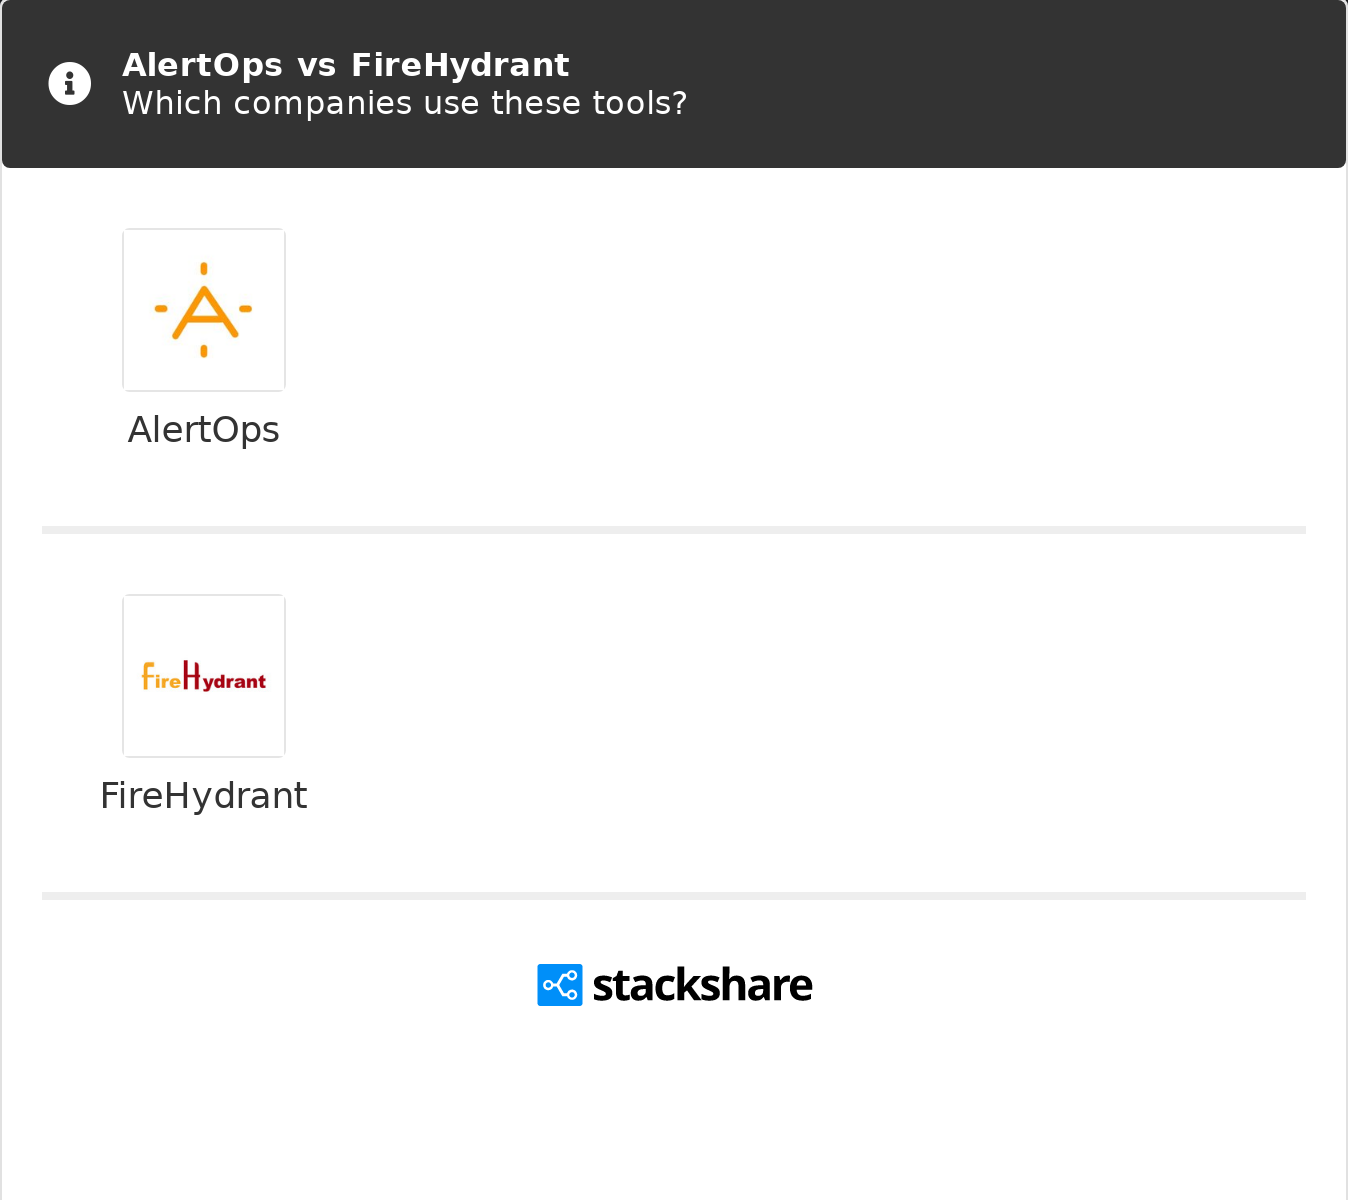Click 'Which companies use these tools?' subtitle
This screenshot has height=1200, width=1348.
[x=405, y=103]
